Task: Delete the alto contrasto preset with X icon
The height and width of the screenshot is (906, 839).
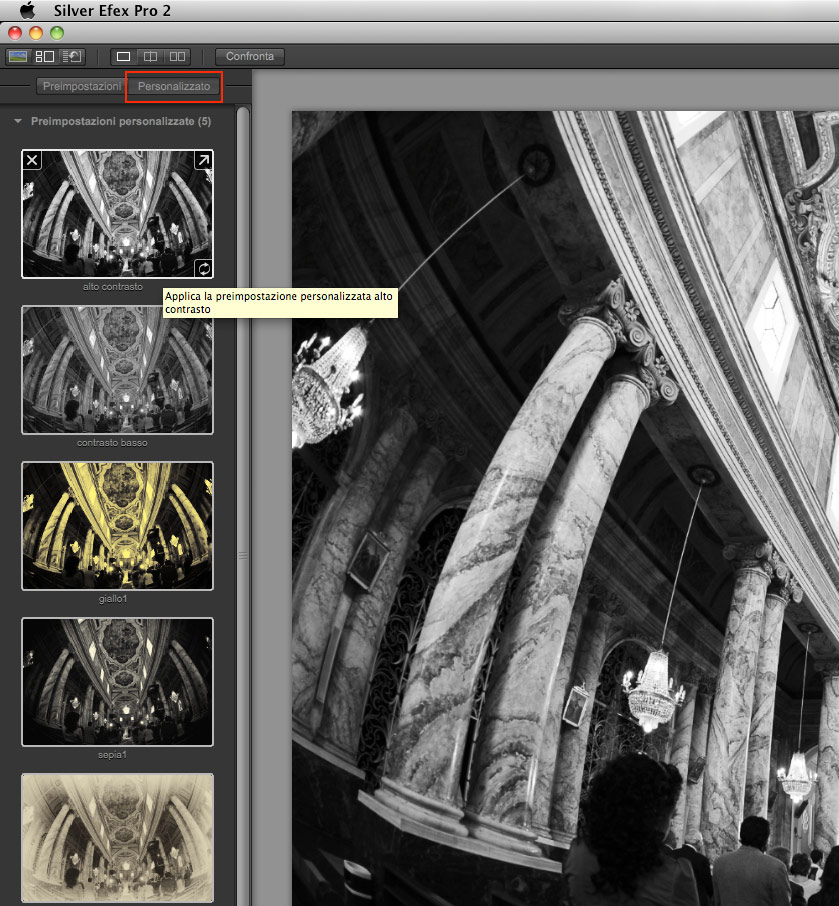Action: [x=32, y=160]
